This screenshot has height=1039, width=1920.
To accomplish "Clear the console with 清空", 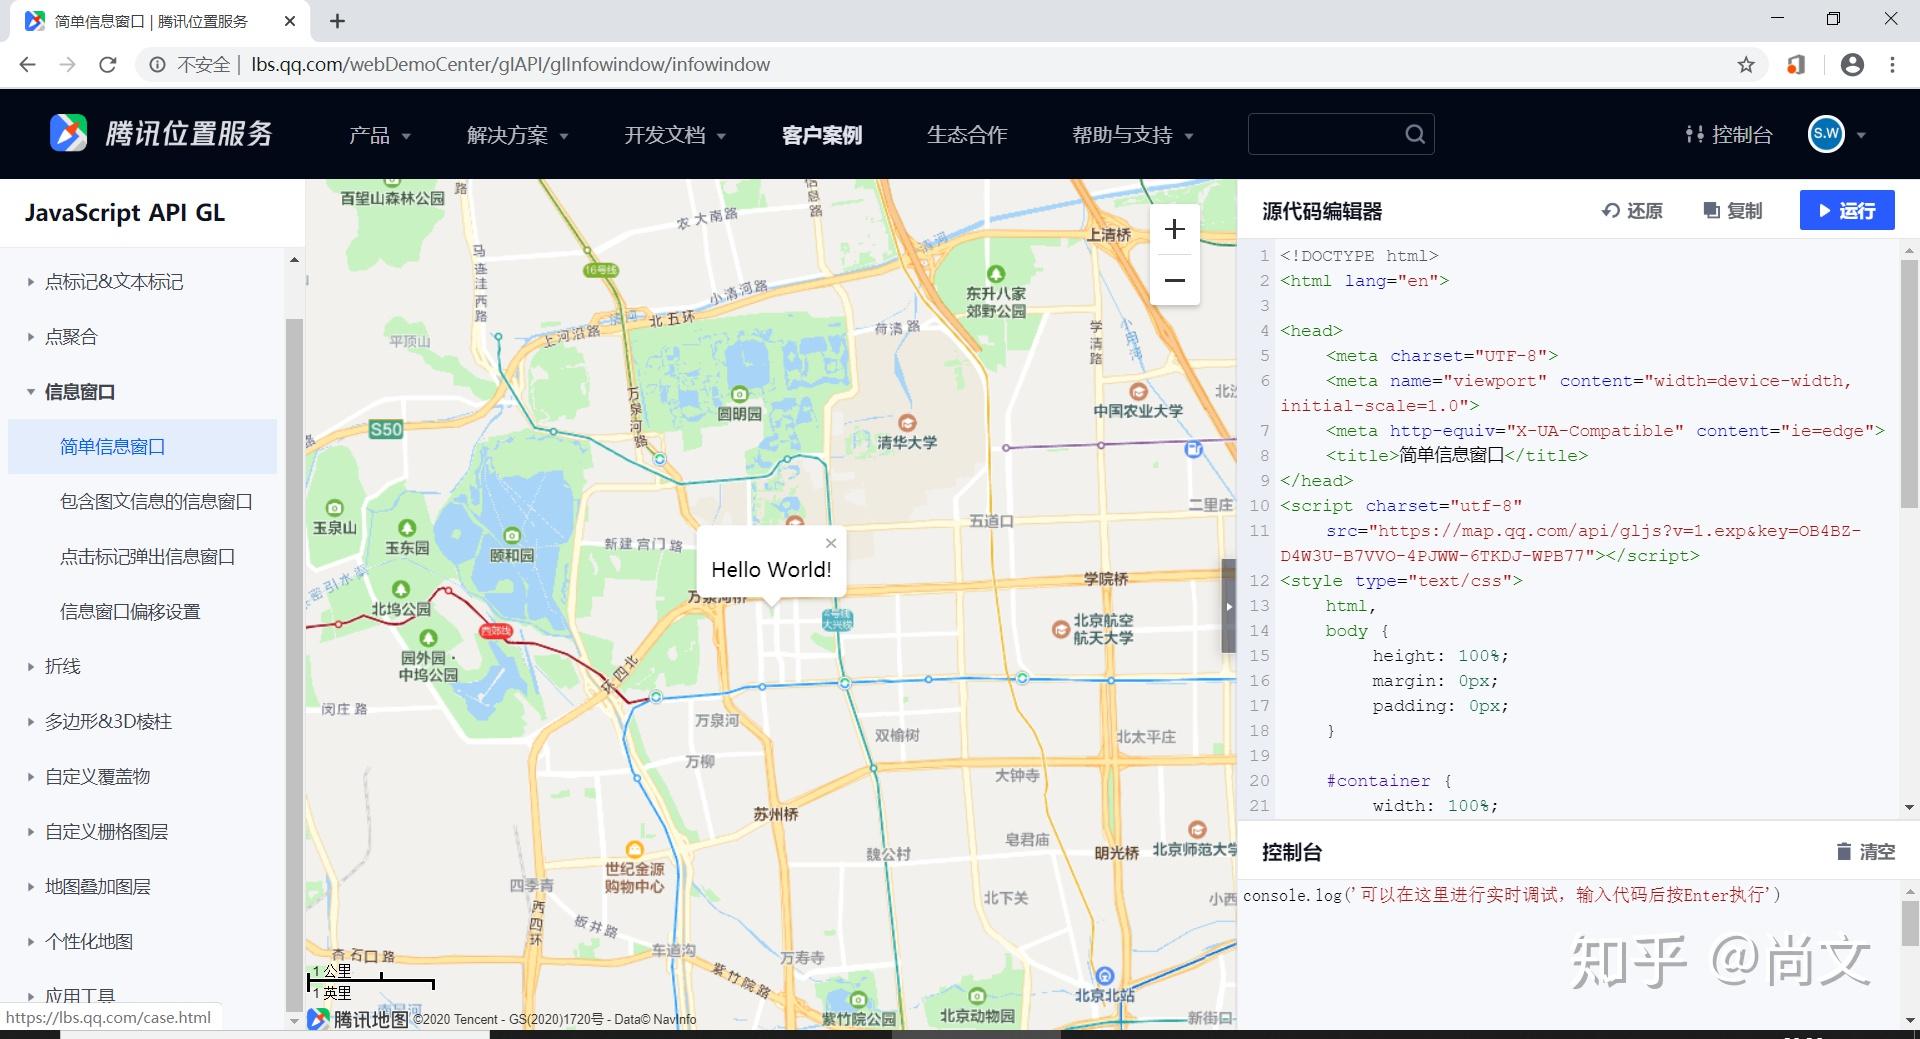I will tap(1866, 851).
